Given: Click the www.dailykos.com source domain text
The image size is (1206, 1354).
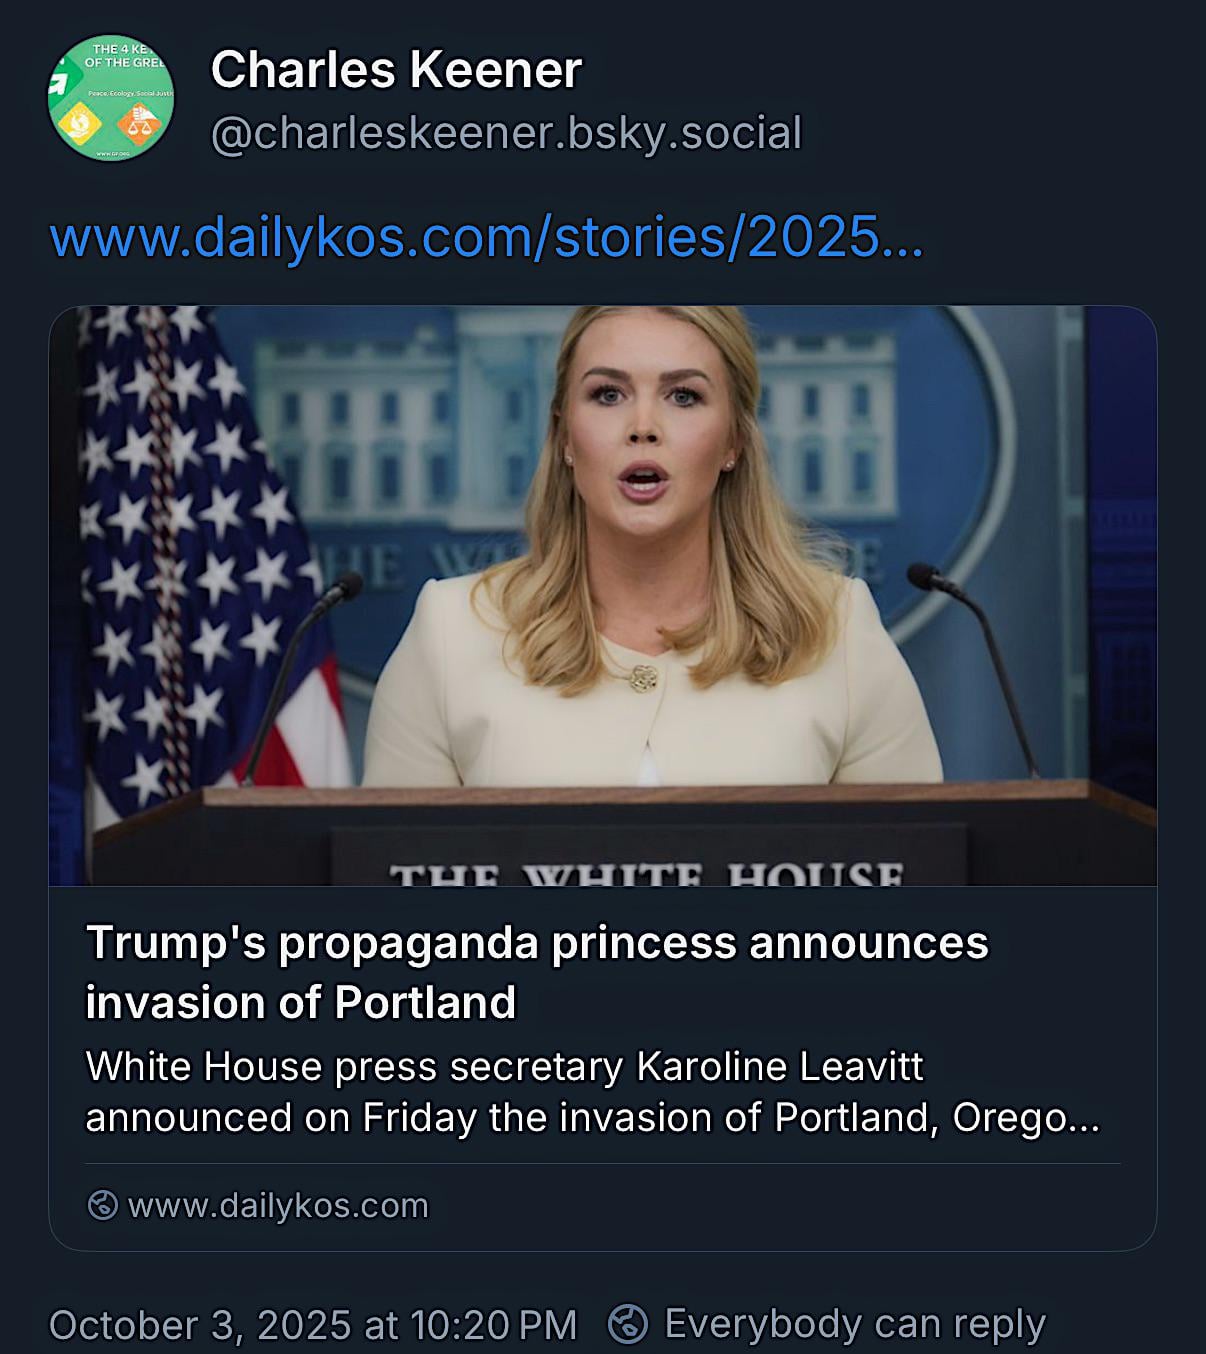Looking at the screenshot, I should [x=278, y=1205].
